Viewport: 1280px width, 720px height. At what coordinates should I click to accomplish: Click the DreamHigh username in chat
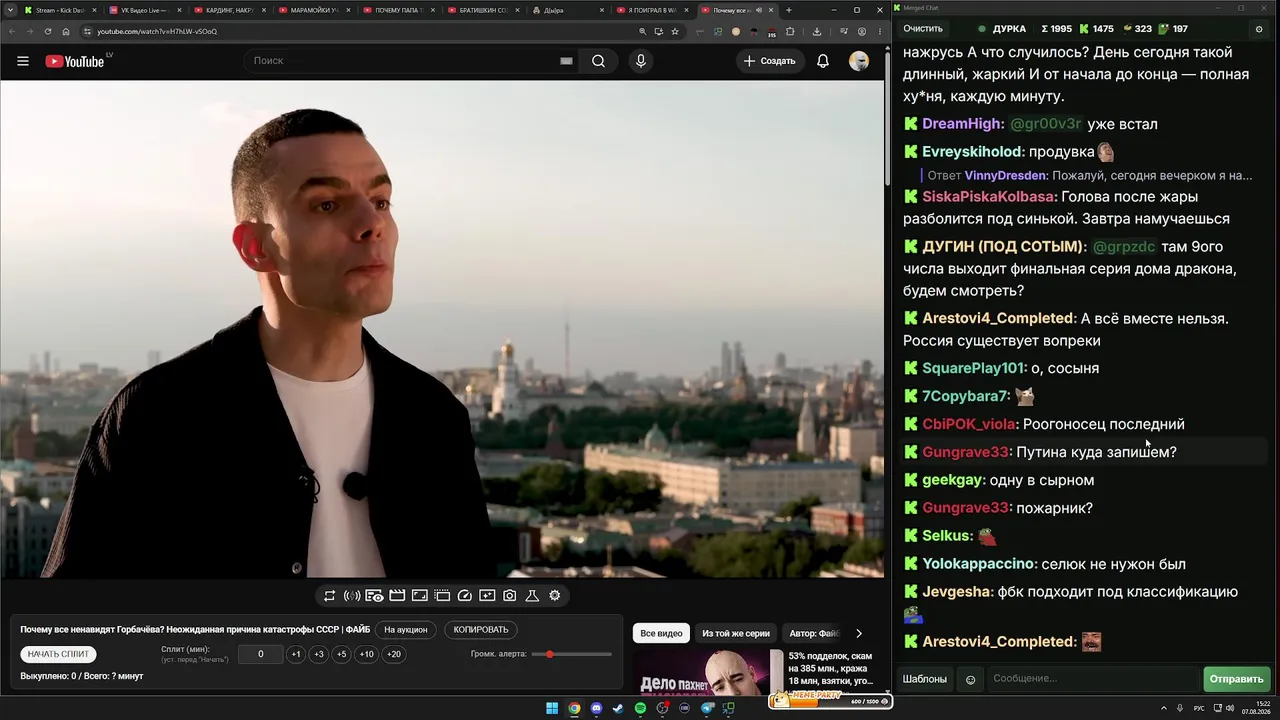[962, 124]
